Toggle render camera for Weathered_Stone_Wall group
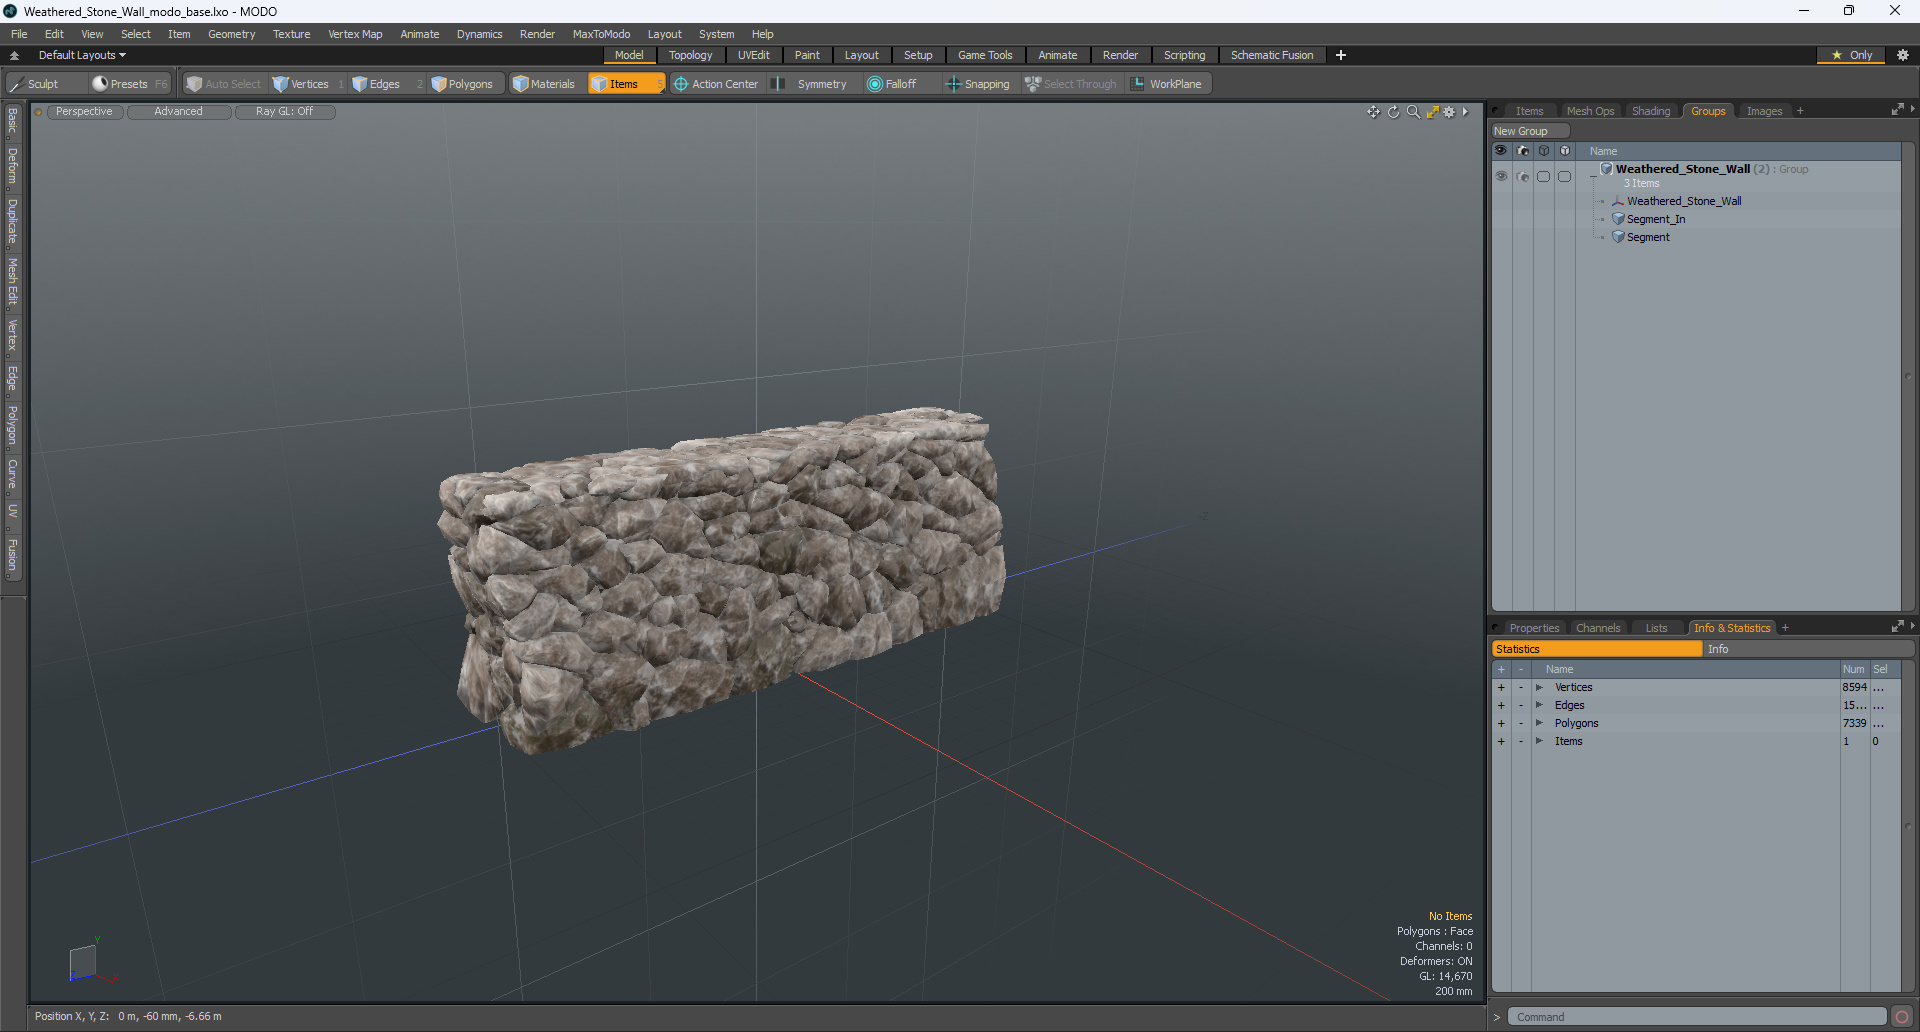The width and height of the screenshot is (1920, 1032). coord(1523,176)
